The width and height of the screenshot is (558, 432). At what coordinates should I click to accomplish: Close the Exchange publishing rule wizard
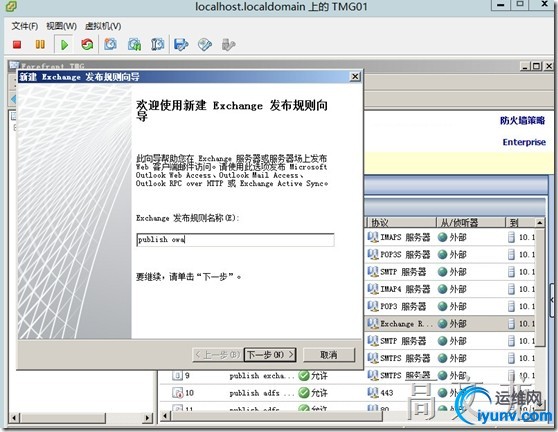tap(355, 77)
